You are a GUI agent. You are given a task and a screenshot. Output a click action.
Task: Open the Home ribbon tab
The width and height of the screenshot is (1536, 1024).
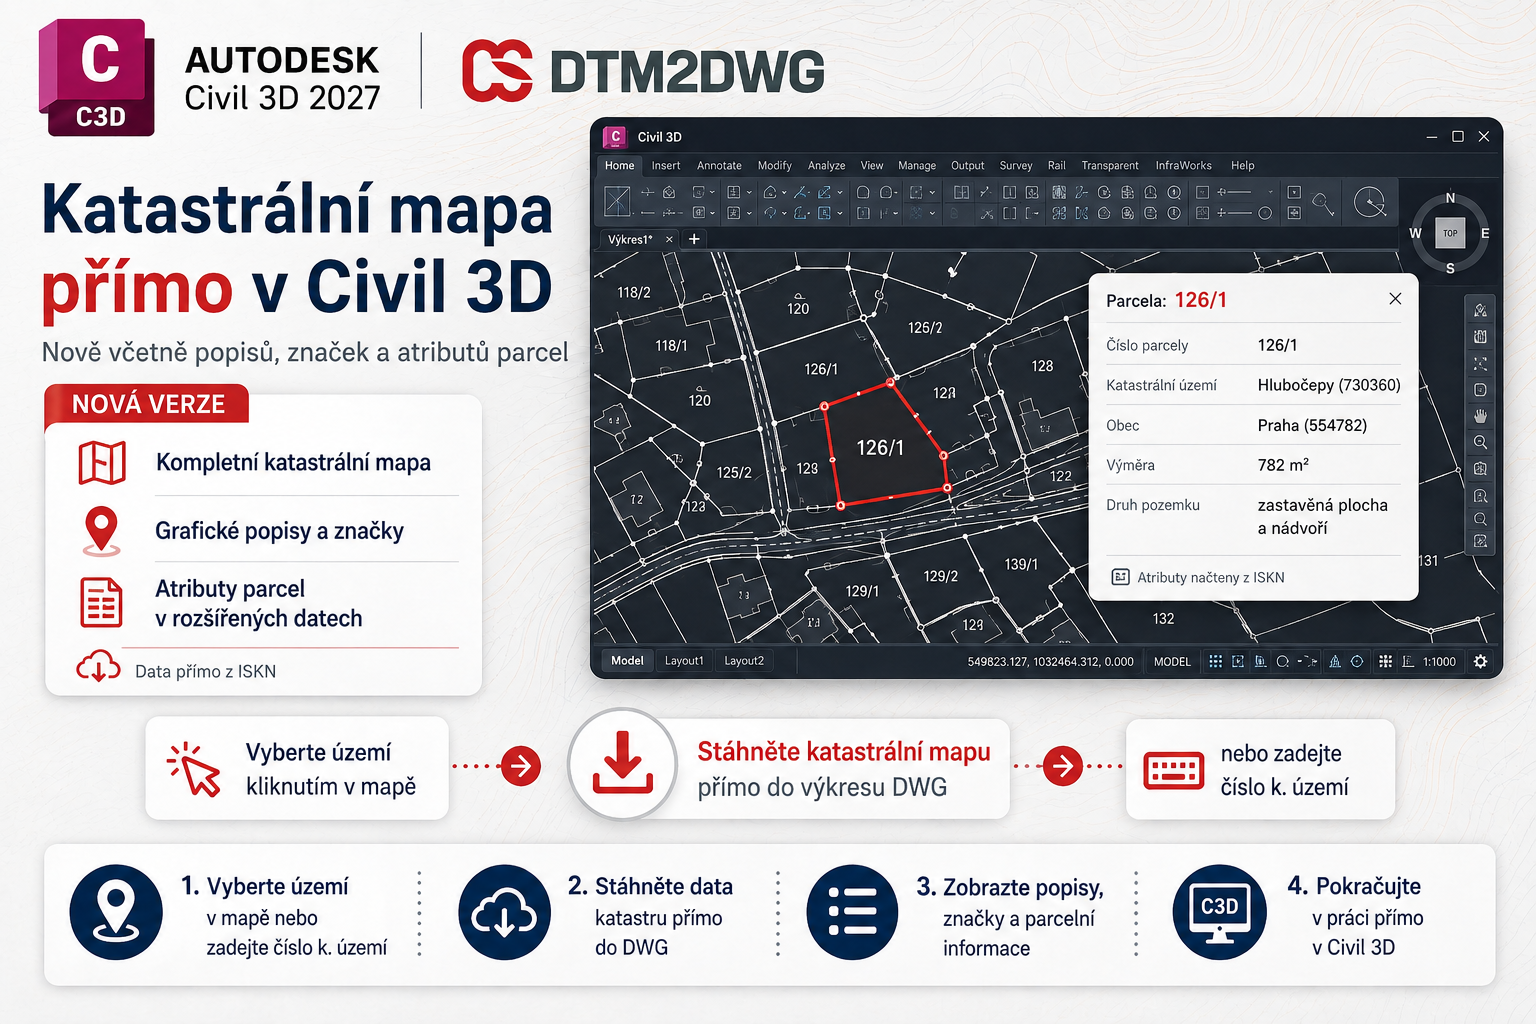point(619,166)
